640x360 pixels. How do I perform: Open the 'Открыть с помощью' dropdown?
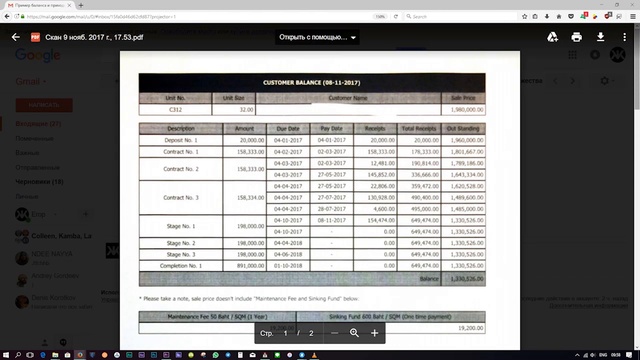317,37
